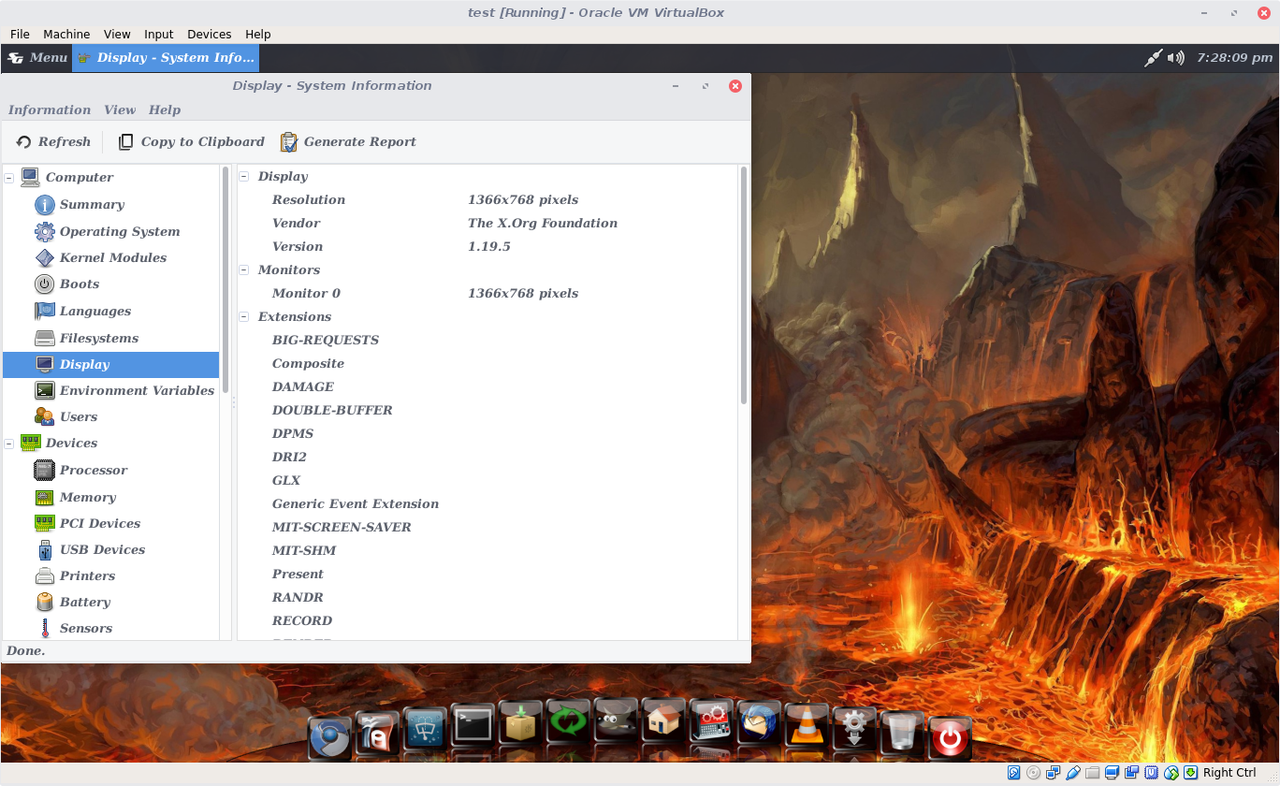Open the VirtualBox Input menu
This screenshot has height=786, width=1280.
pos(158,34)
